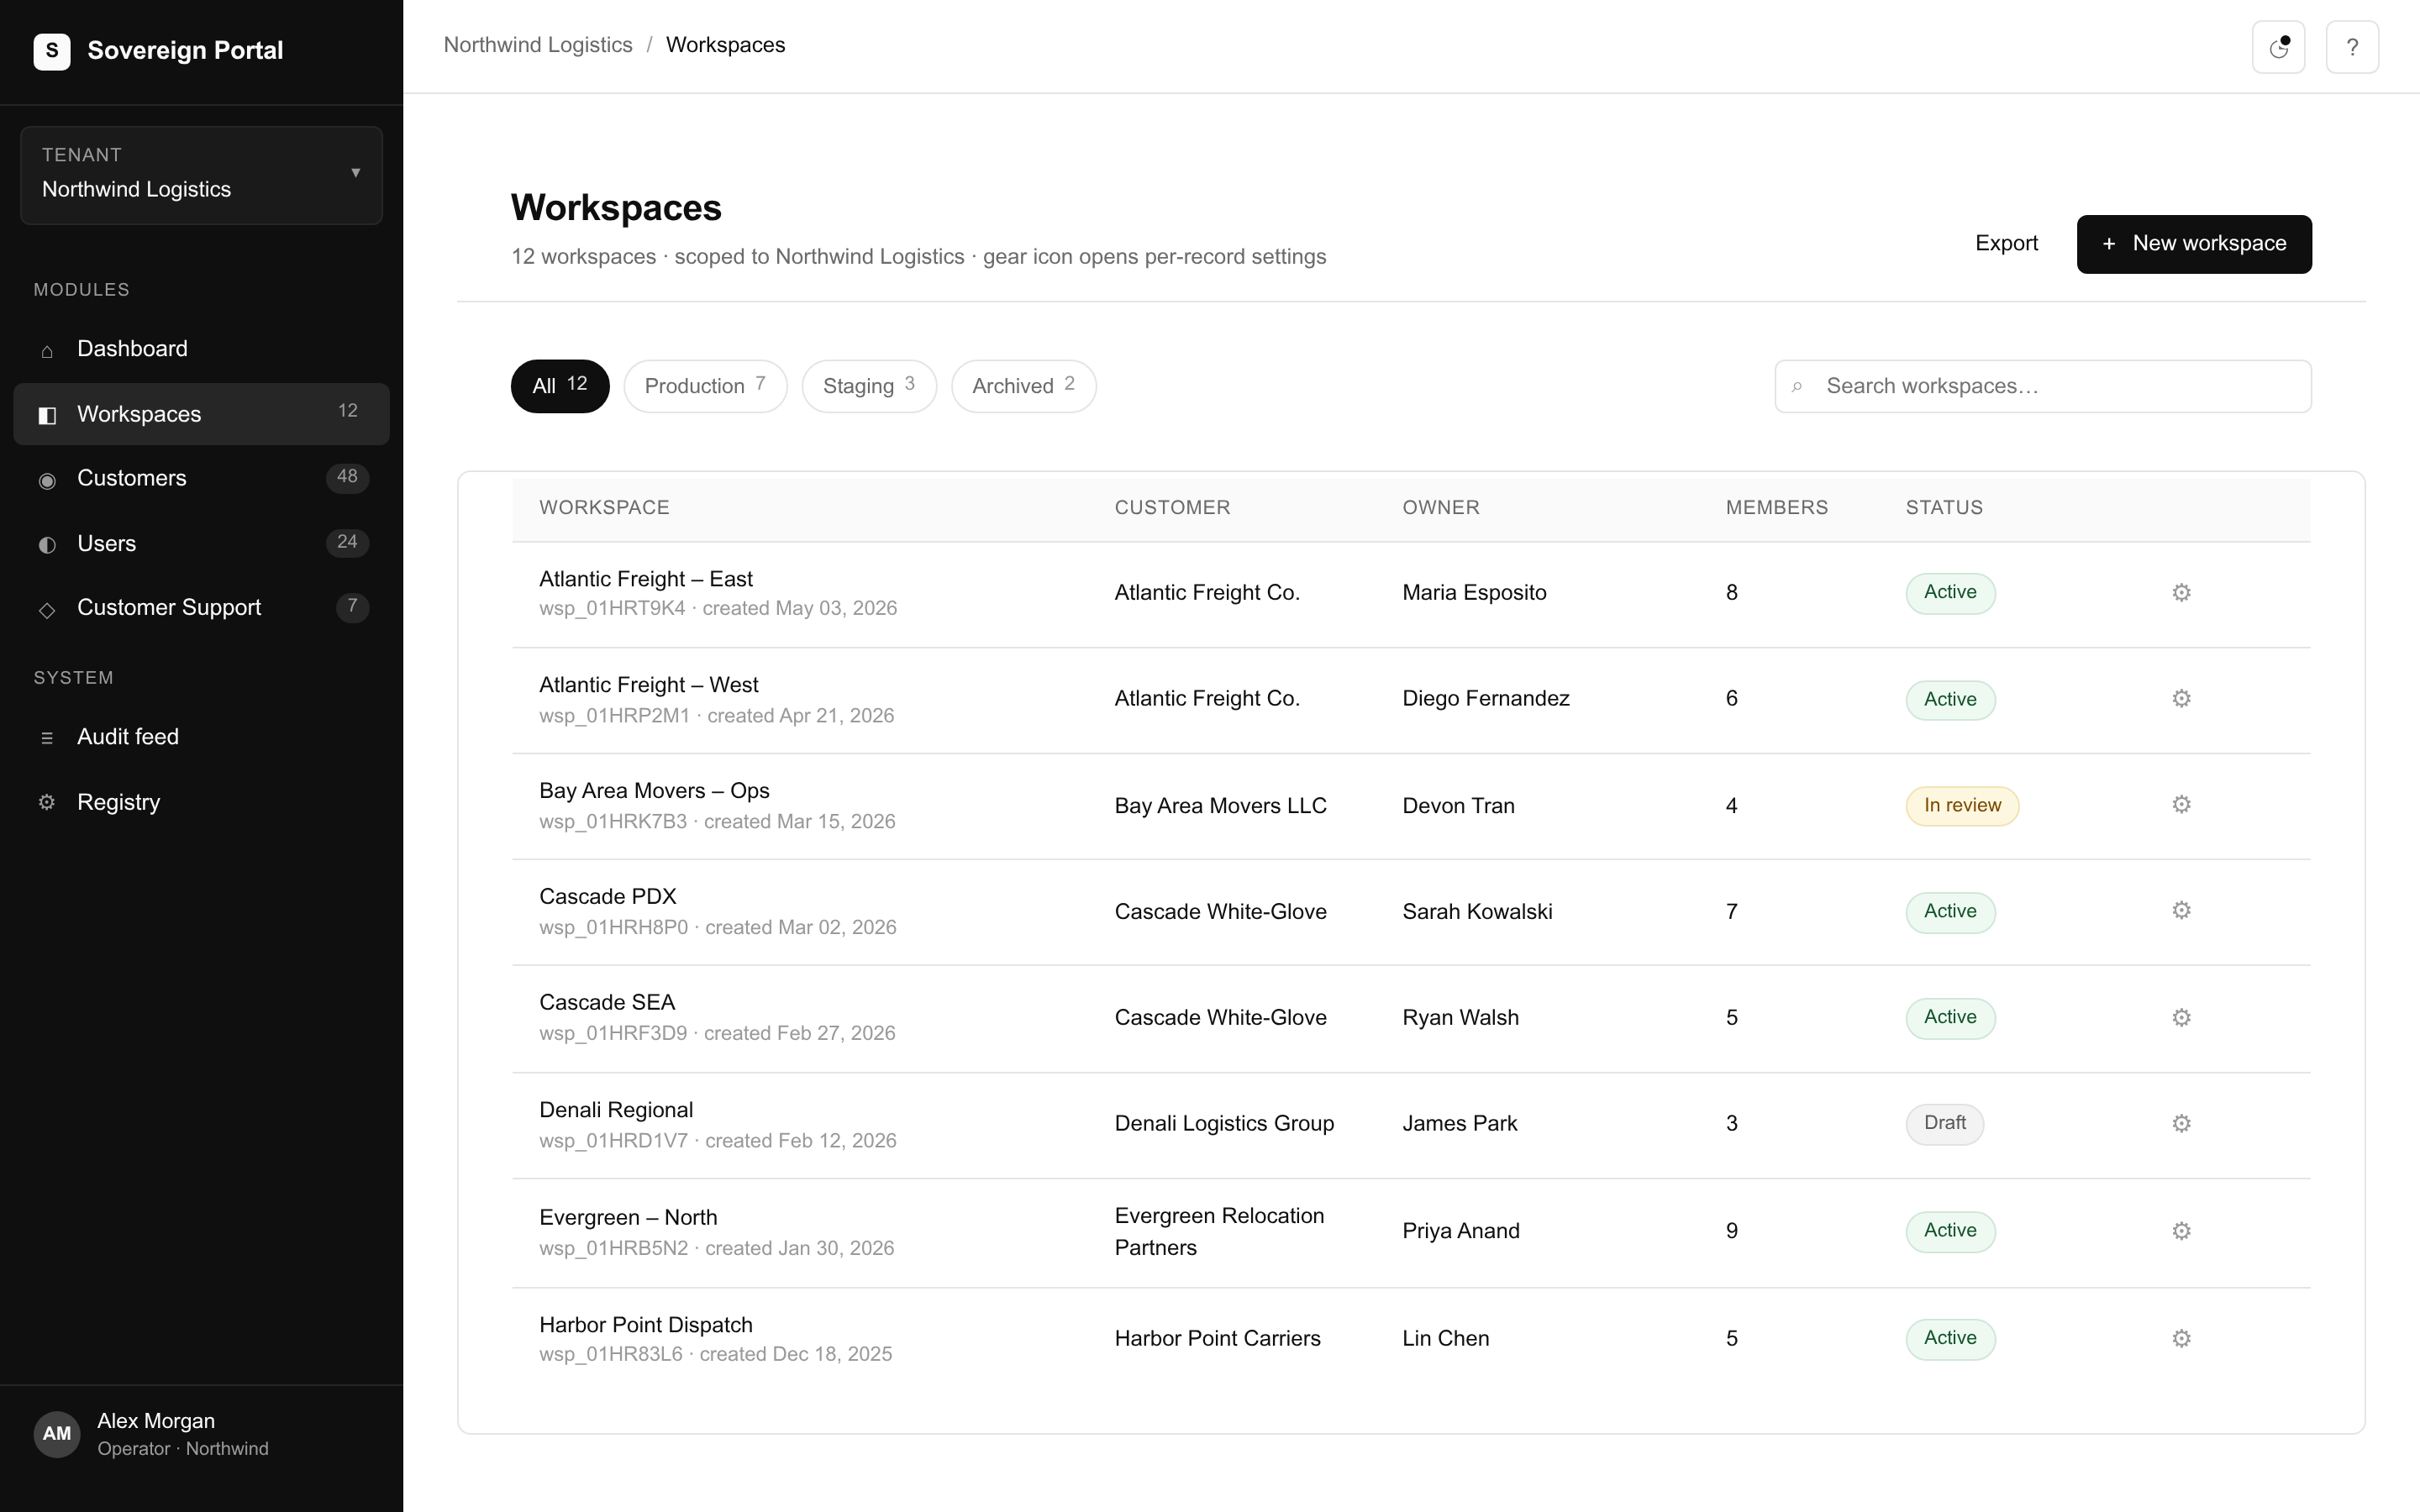Click the Workspace column header

[x=604, y=508]
